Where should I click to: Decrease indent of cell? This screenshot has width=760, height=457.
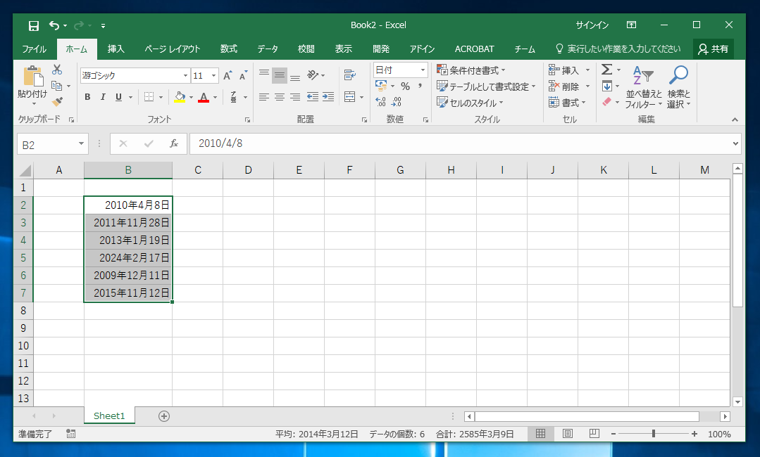[313, 97]
